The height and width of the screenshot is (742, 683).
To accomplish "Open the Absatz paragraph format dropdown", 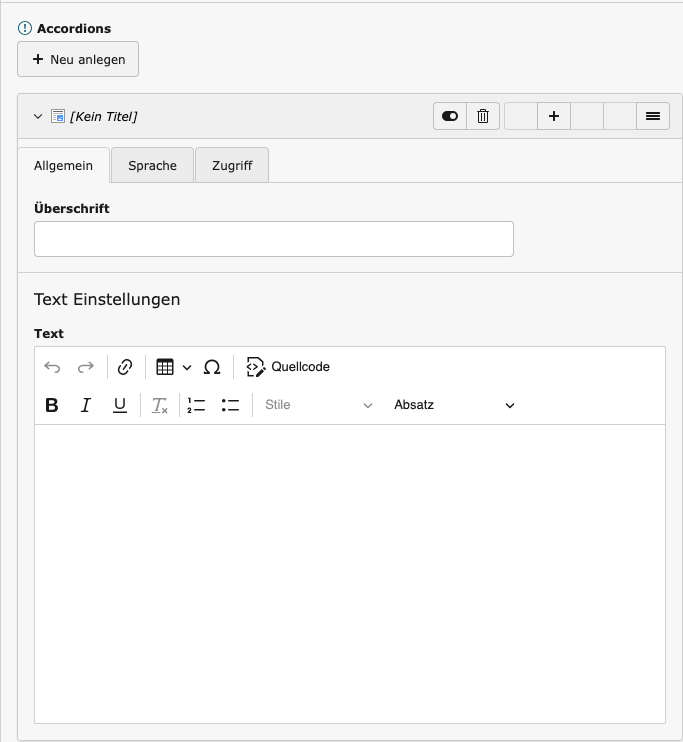I will [x=454, y=405].
